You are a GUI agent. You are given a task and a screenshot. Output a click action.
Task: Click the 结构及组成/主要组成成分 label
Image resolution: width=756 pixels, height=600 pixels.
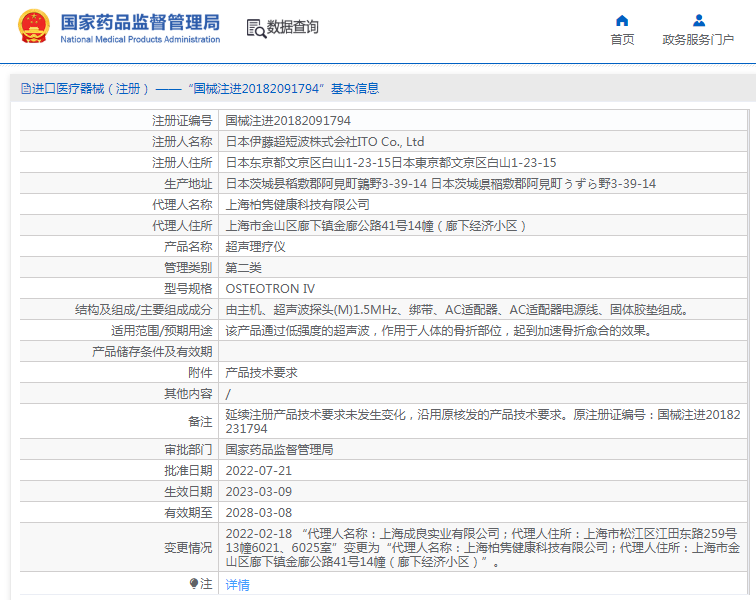(144, 310)
